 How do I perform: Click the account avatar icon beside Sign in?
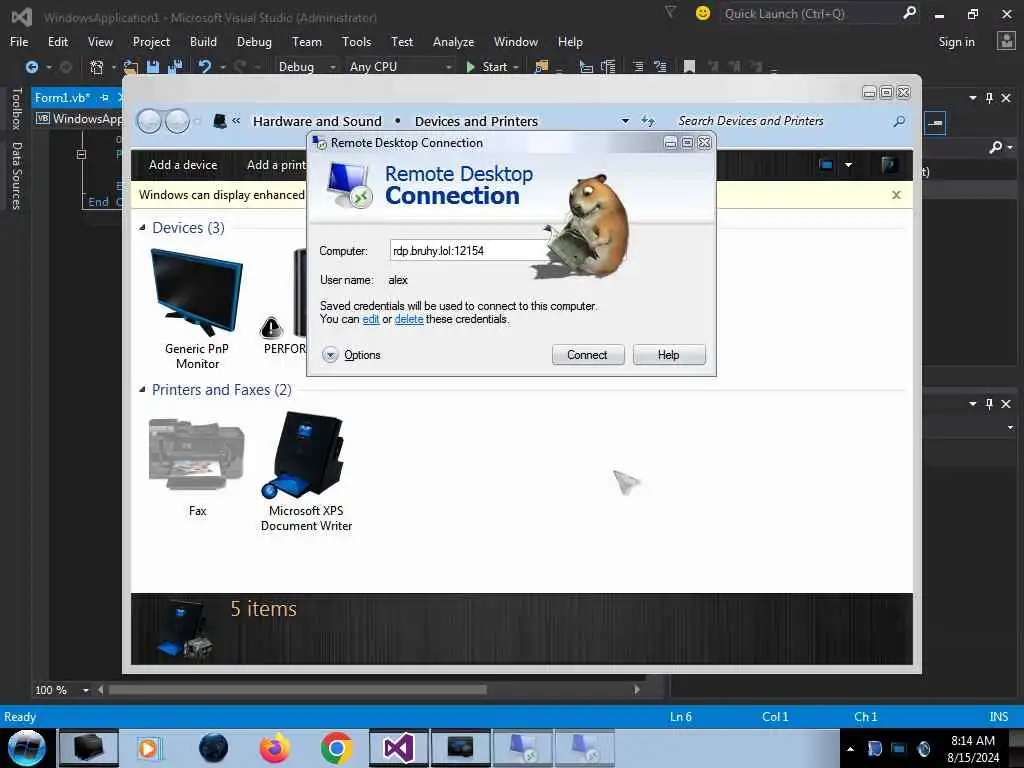[1006, 41]
